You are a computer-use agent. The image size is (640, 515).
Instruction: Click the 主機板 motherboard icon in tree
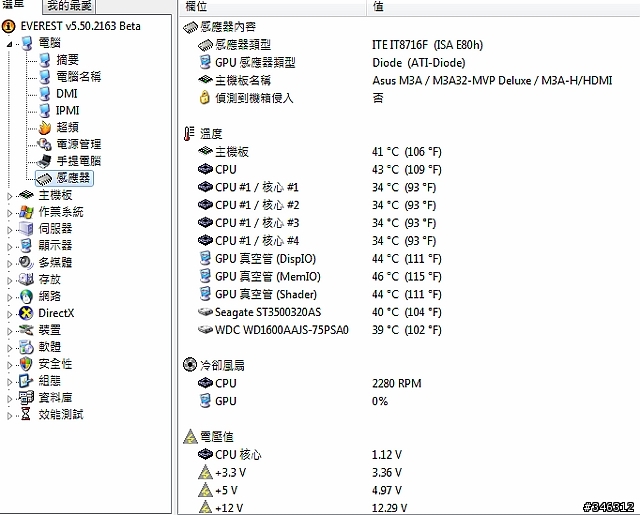[26, 195]
